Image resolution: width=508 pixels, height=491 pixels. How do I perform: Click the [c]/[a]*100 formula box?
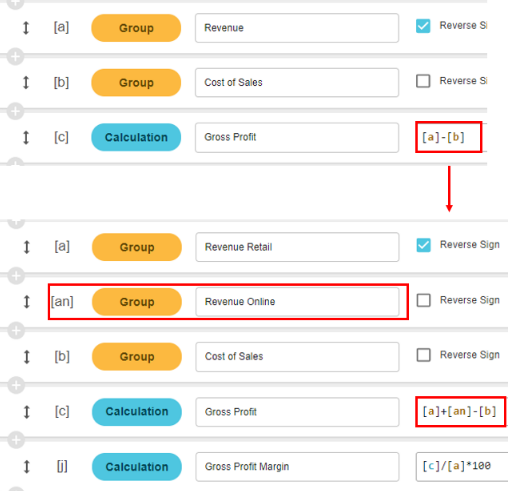pos(462,467)
